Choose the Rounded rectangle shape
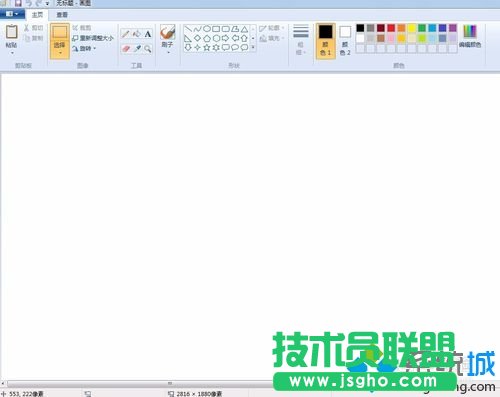This screenshot has width=500, height=397. tap(226, 29)
